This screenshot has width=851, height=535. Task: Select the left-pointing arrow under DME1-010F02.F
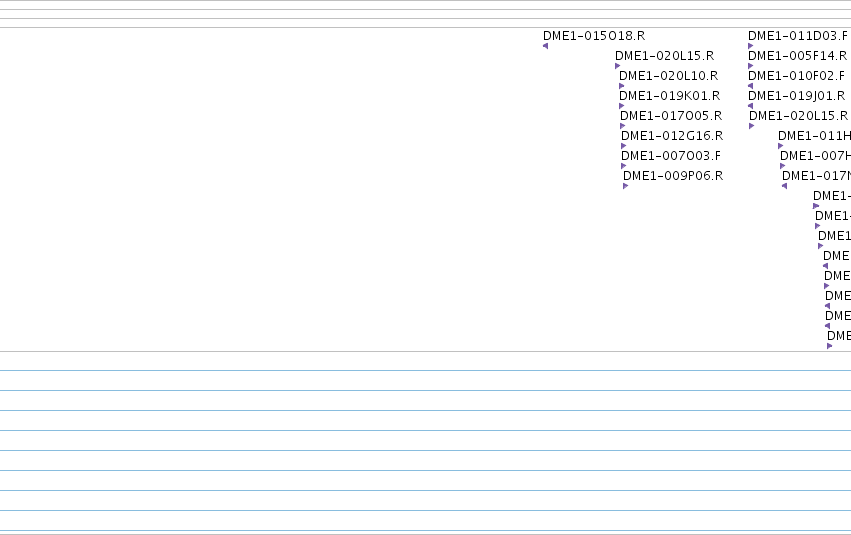[751, 86]
